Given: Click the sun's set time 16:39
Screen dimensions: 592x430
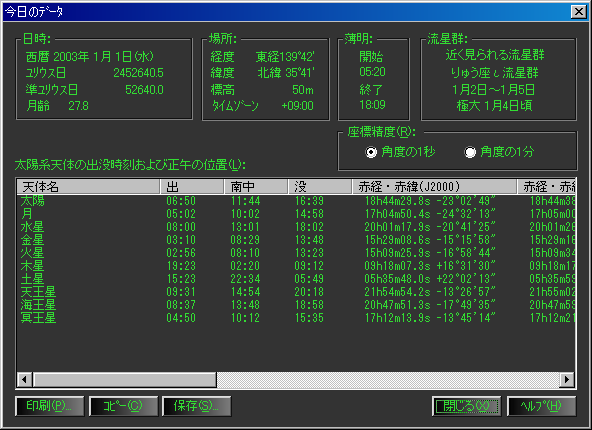Looking at the screenshot, I should 309,201.
